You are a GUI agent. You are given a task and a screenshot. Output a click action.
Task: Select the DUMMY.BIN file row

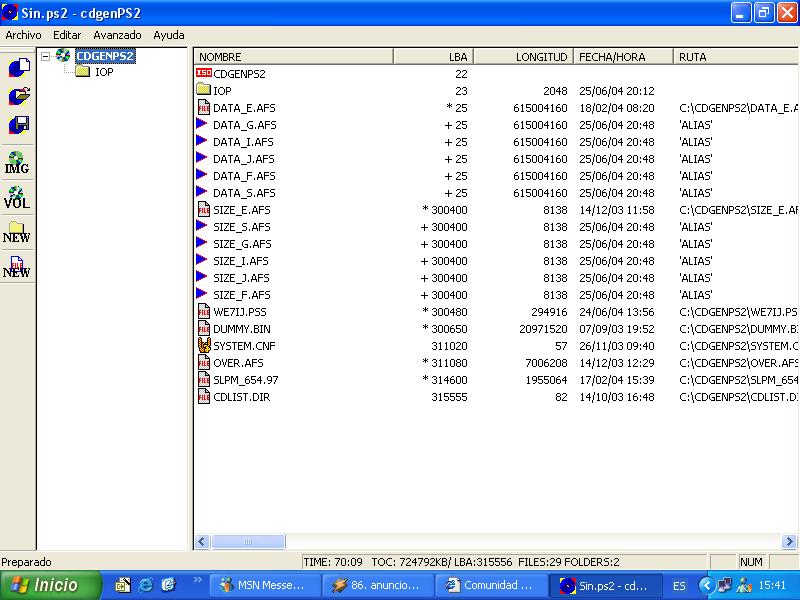[x=242, y=329]
